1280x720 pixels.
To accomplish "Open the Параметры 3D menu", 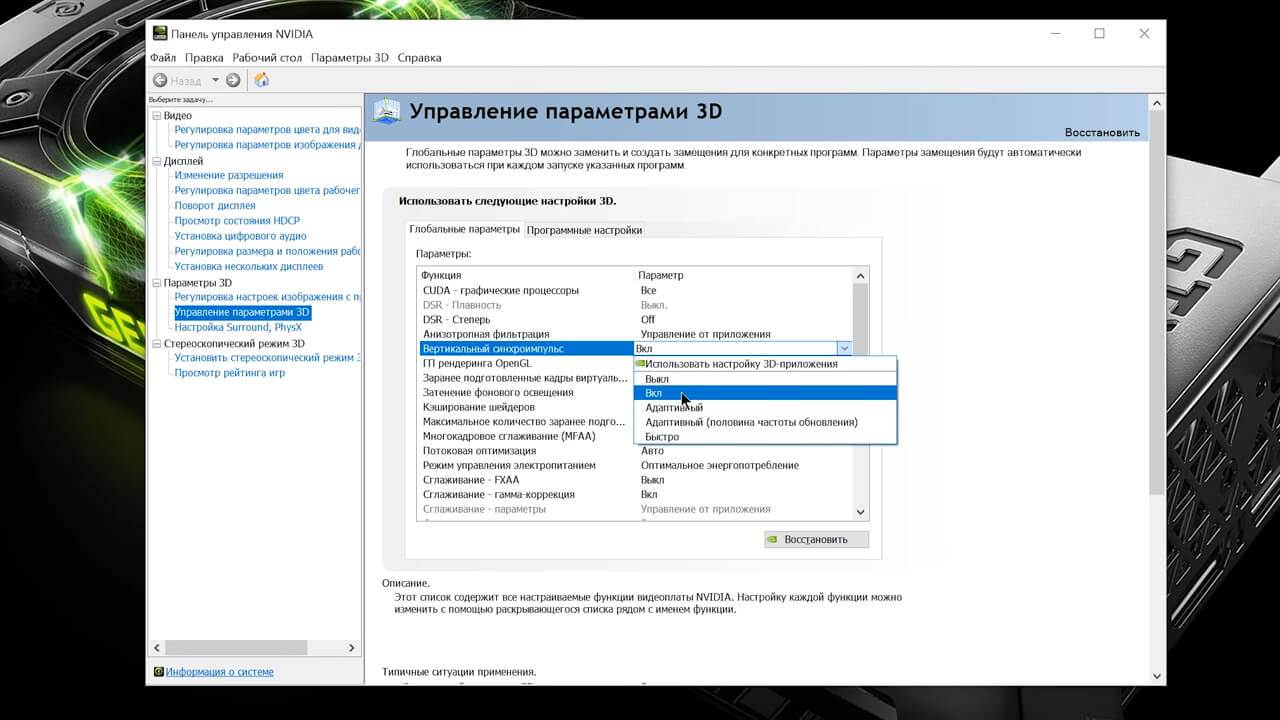I will 349,58.
